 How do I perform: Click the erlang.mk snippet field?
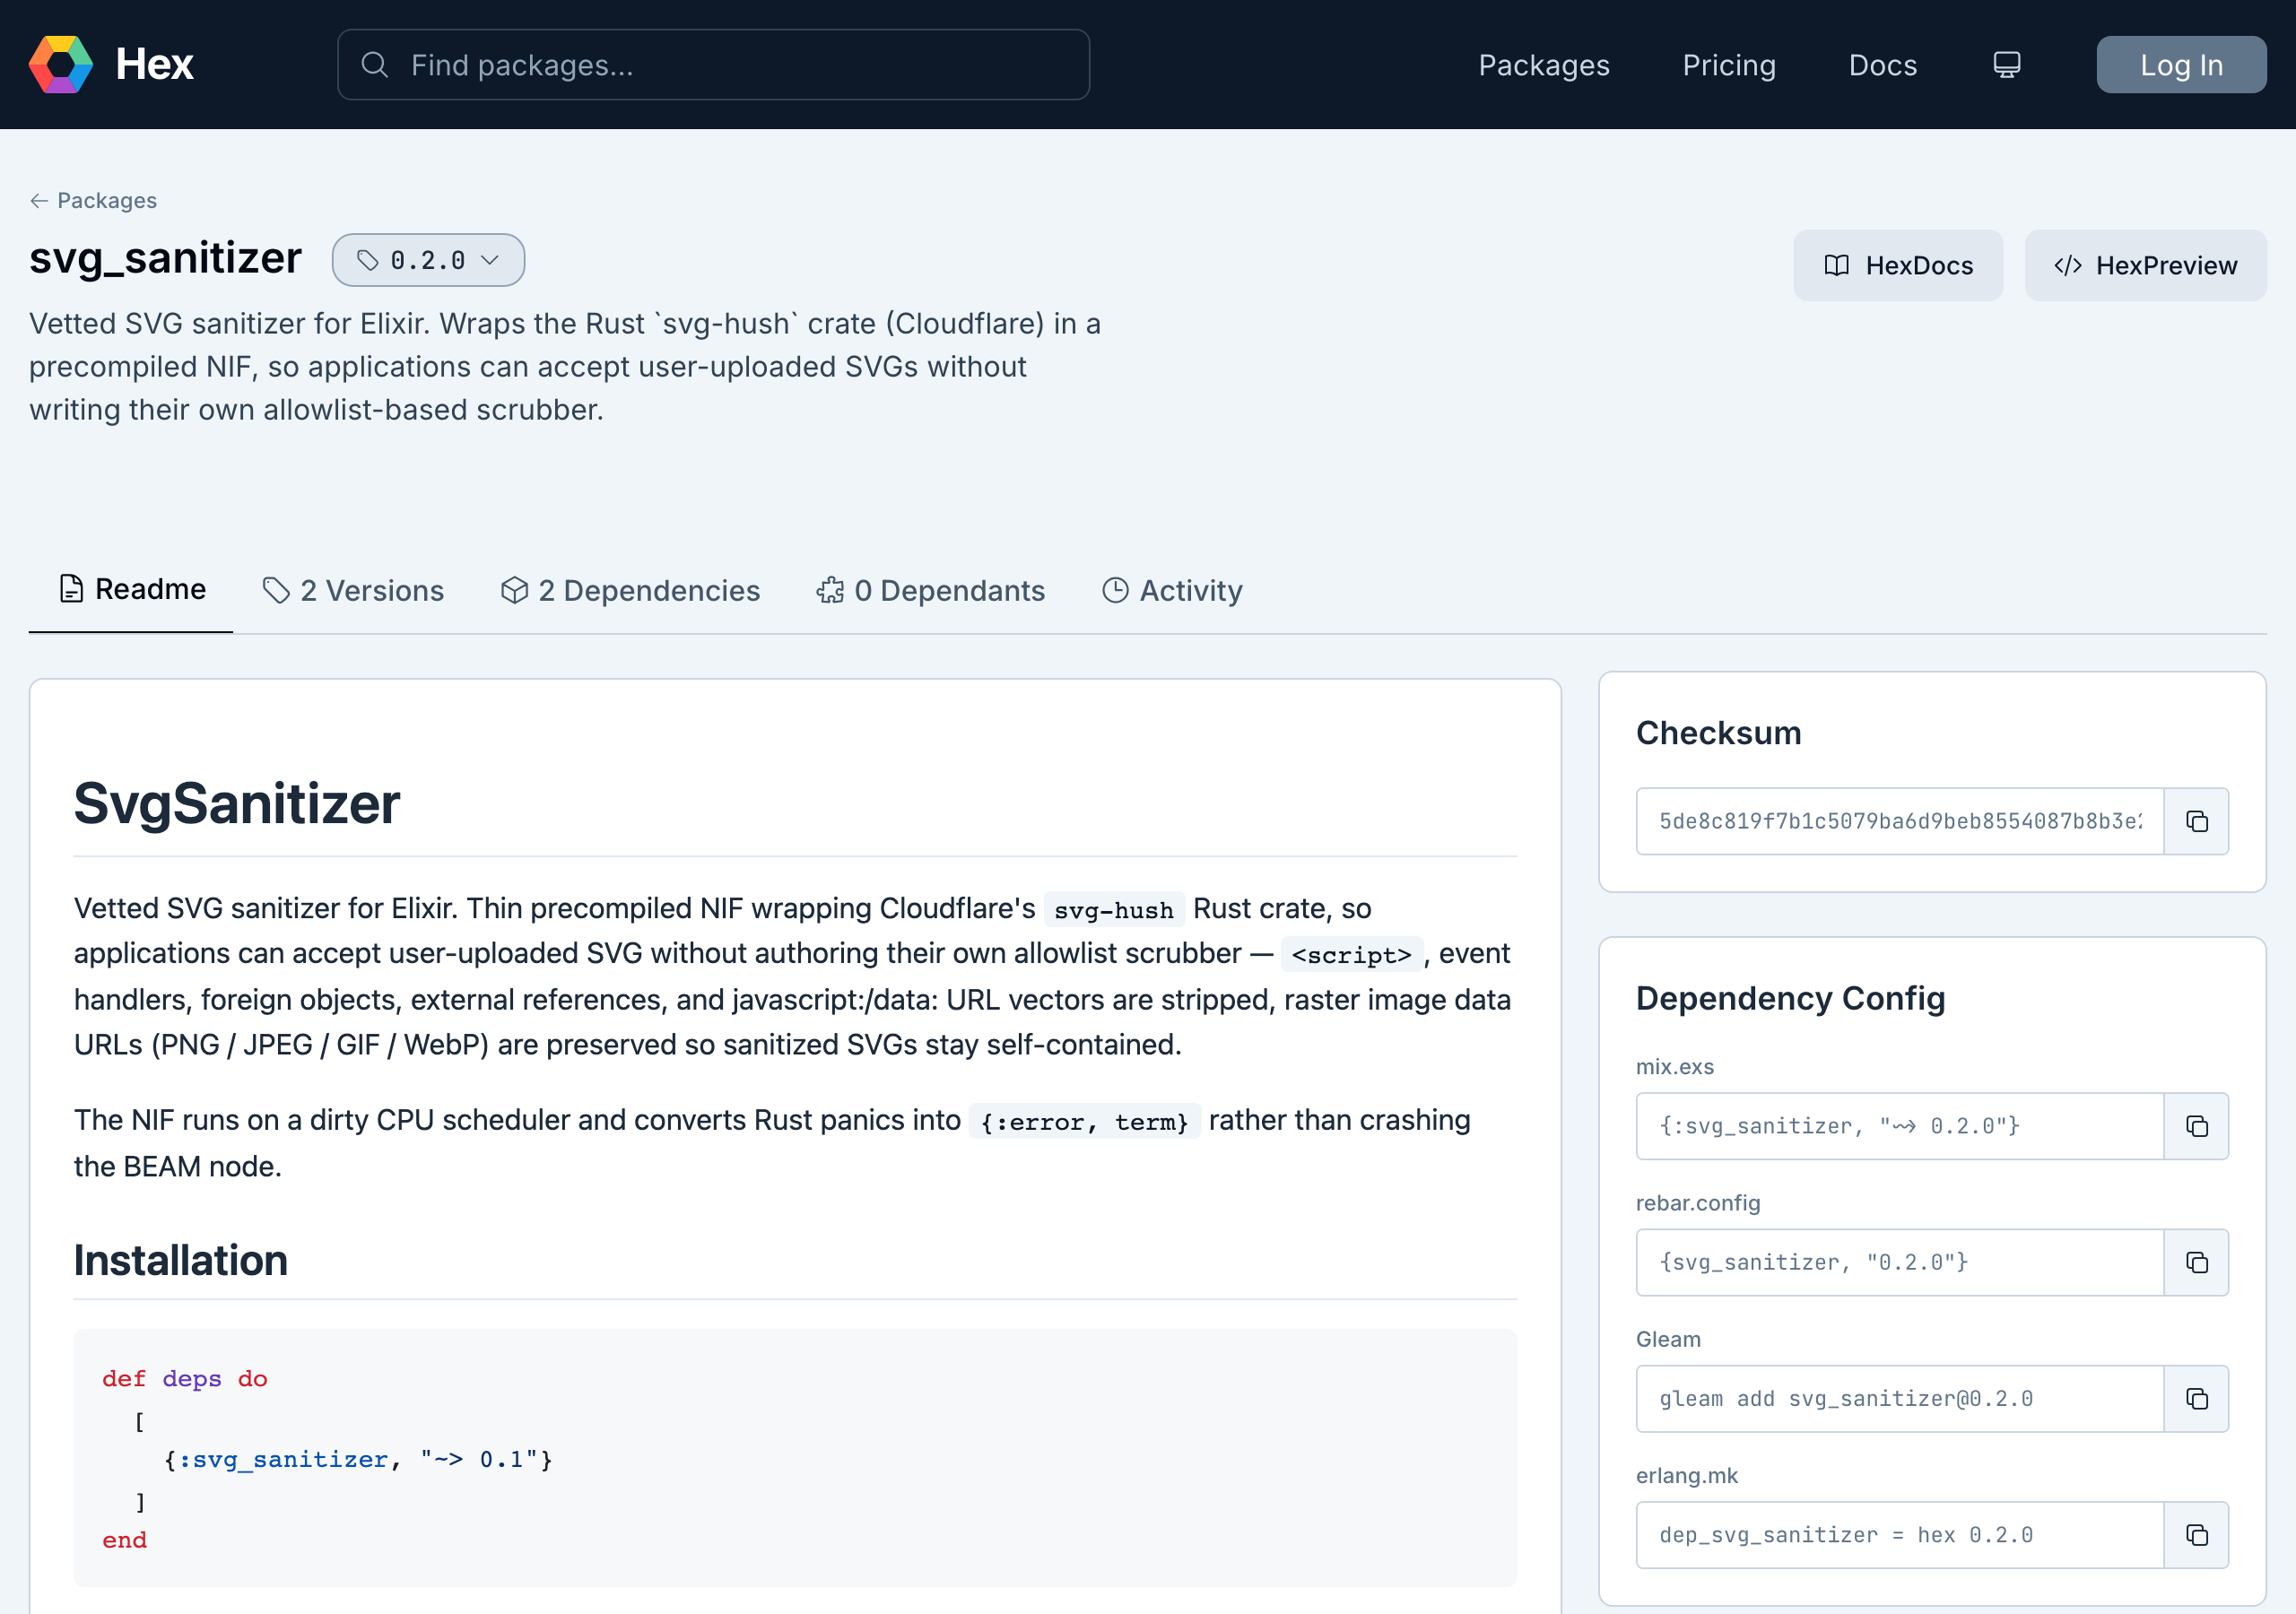(1900, 1535)
